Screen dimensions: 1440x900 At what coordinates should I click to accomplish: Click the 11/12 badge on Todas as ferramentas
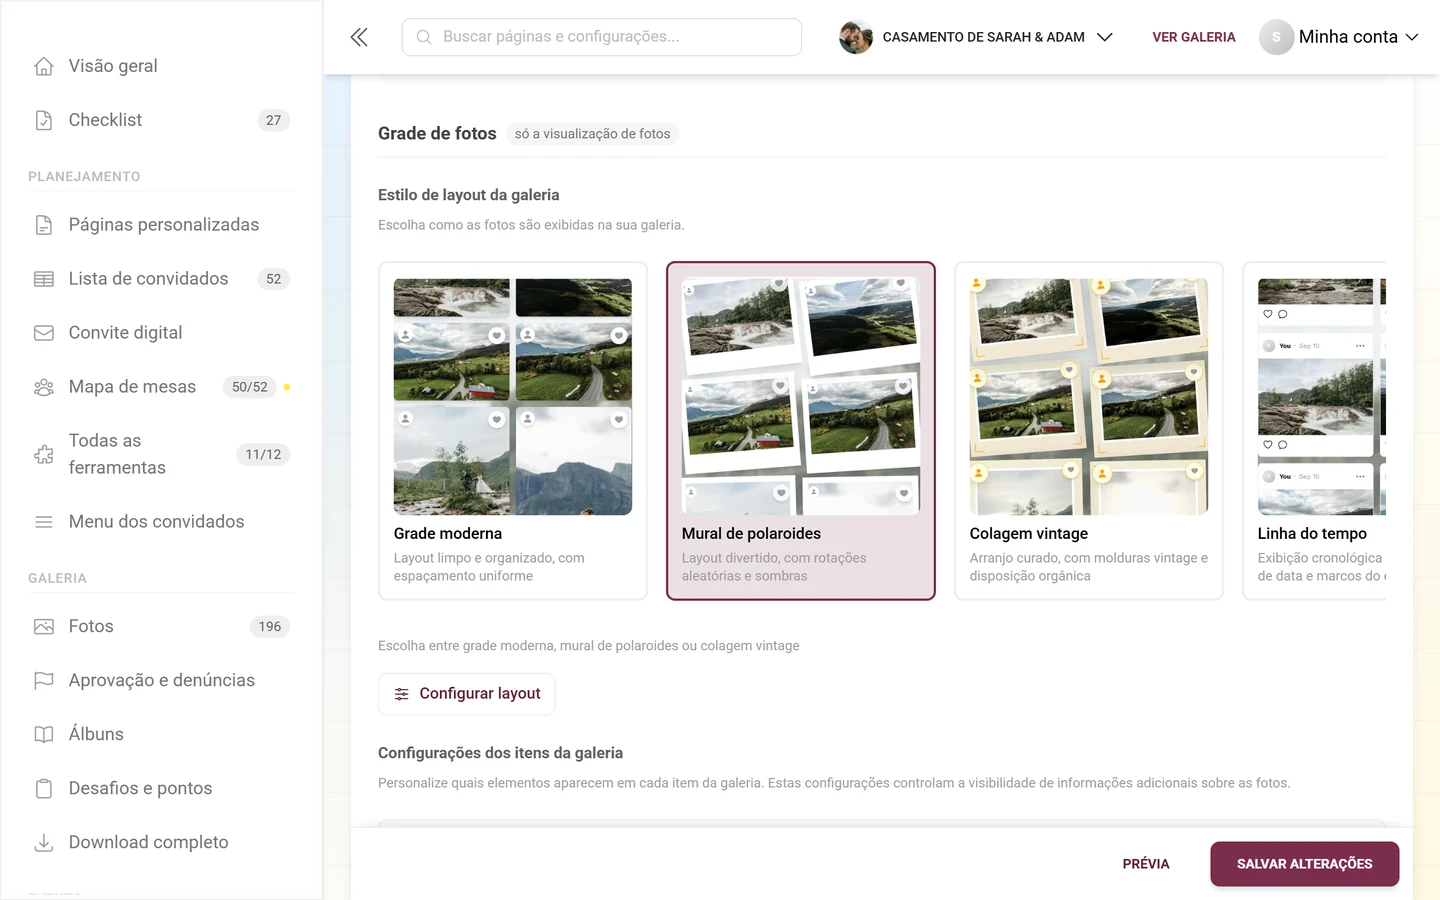coord(264,455)
